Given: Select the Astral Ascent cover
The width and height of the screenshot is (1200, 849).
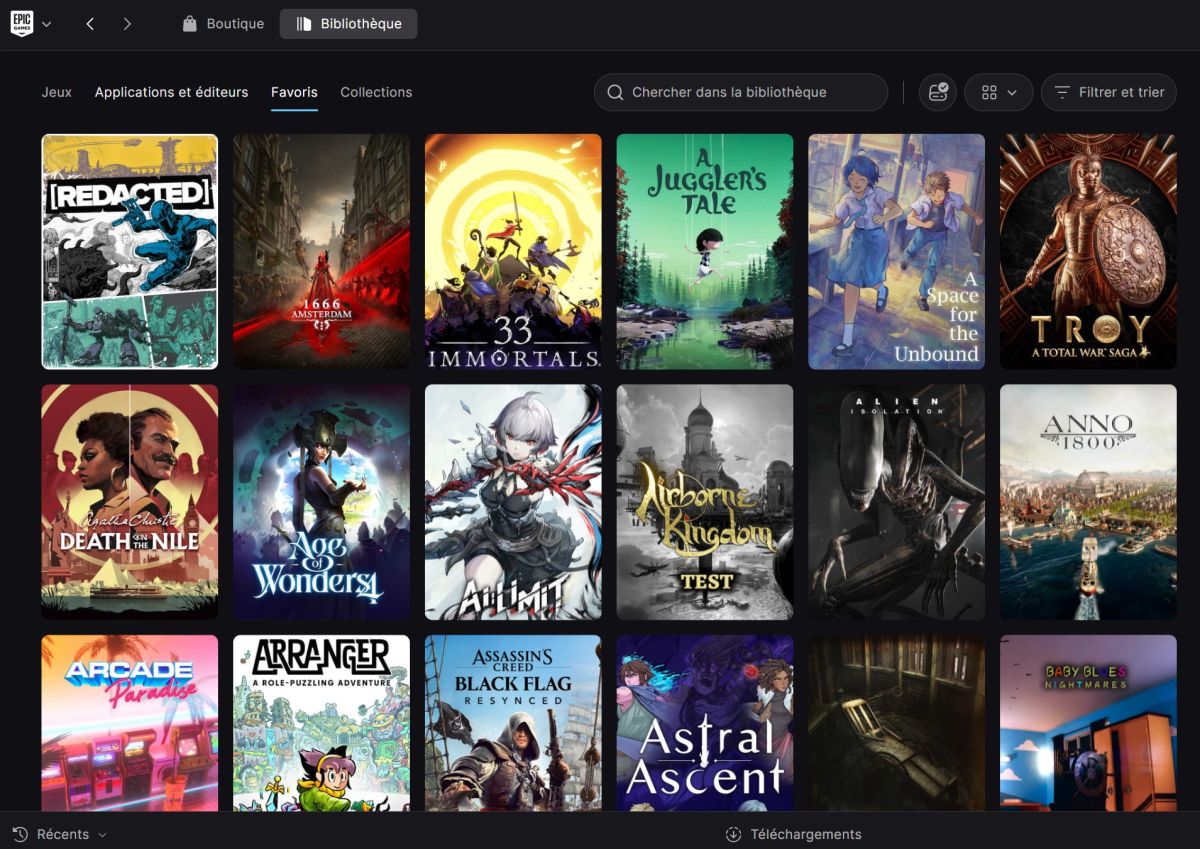Looking at the screenshot, I should [x=705, y=722].
